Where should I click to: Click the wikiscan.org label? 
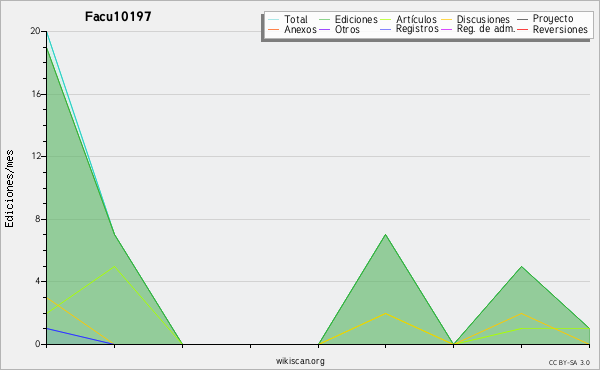pos(300,361)
